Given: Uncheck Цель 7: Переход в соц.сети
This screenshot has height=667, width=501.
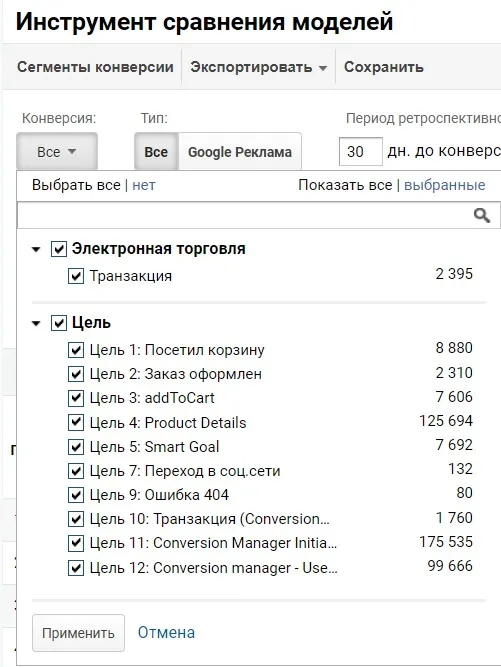Looking at the screenshot, I should 76,471.
